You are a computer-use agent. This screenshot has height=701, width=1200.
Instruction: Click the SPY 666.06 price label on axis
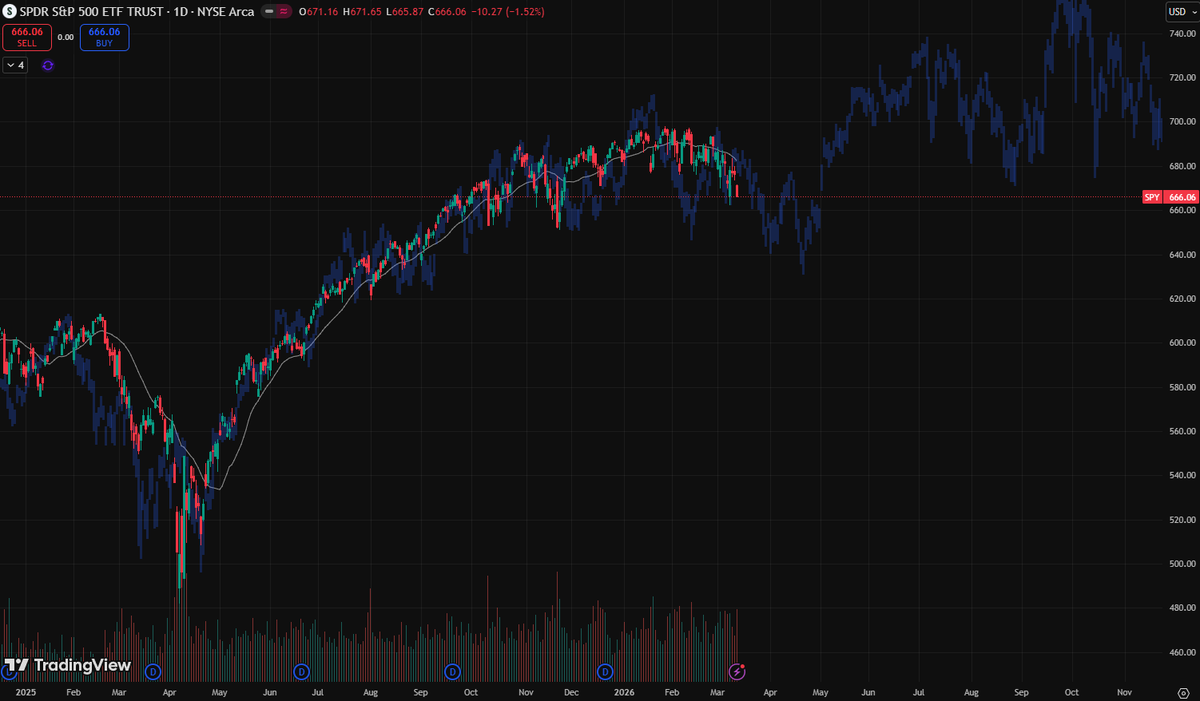click(x=1170, y=197)
